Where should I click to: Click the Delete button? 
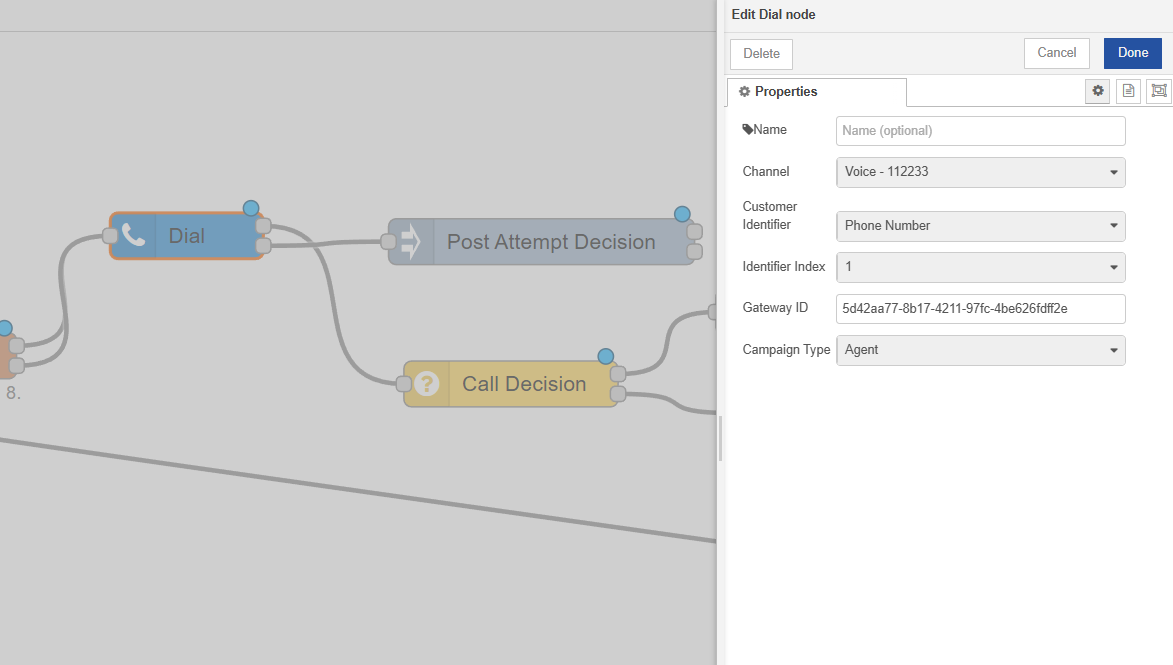coord(761,54)
